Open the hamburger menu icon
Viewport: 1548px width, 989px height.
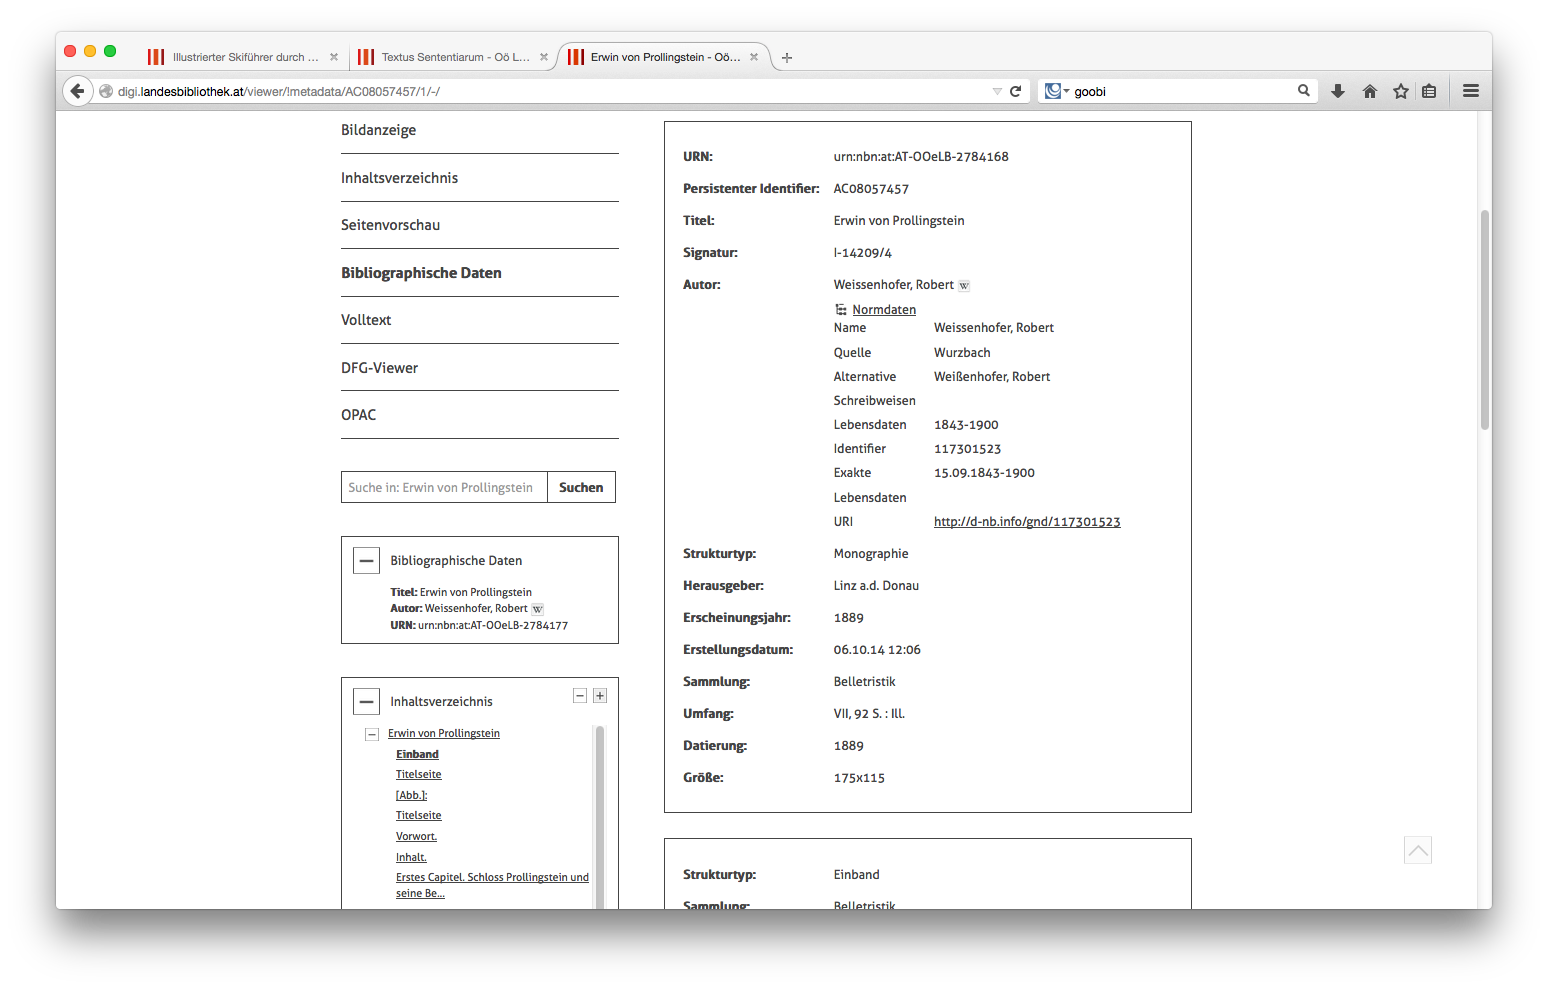pyautogui.click(x=1471, y=91)
